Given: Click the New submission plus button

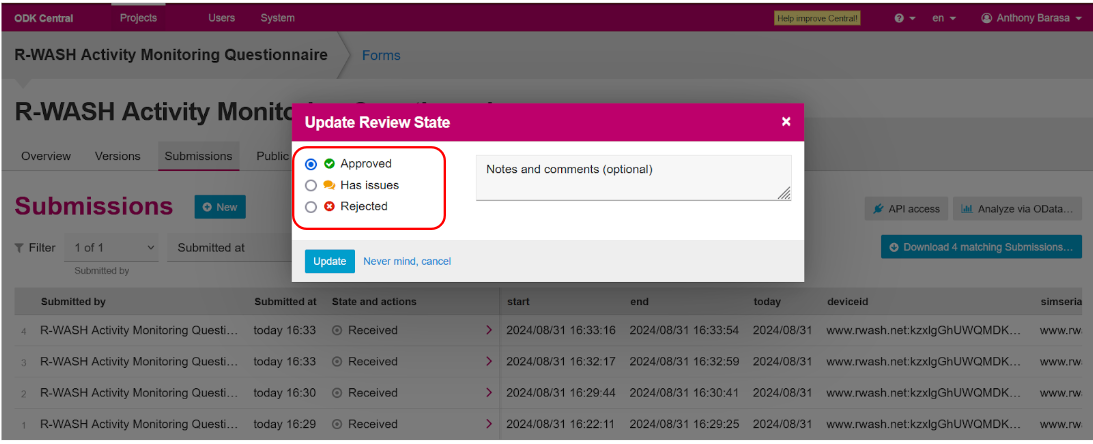Looking at the screenshot, I should click(x=220, y=207).
